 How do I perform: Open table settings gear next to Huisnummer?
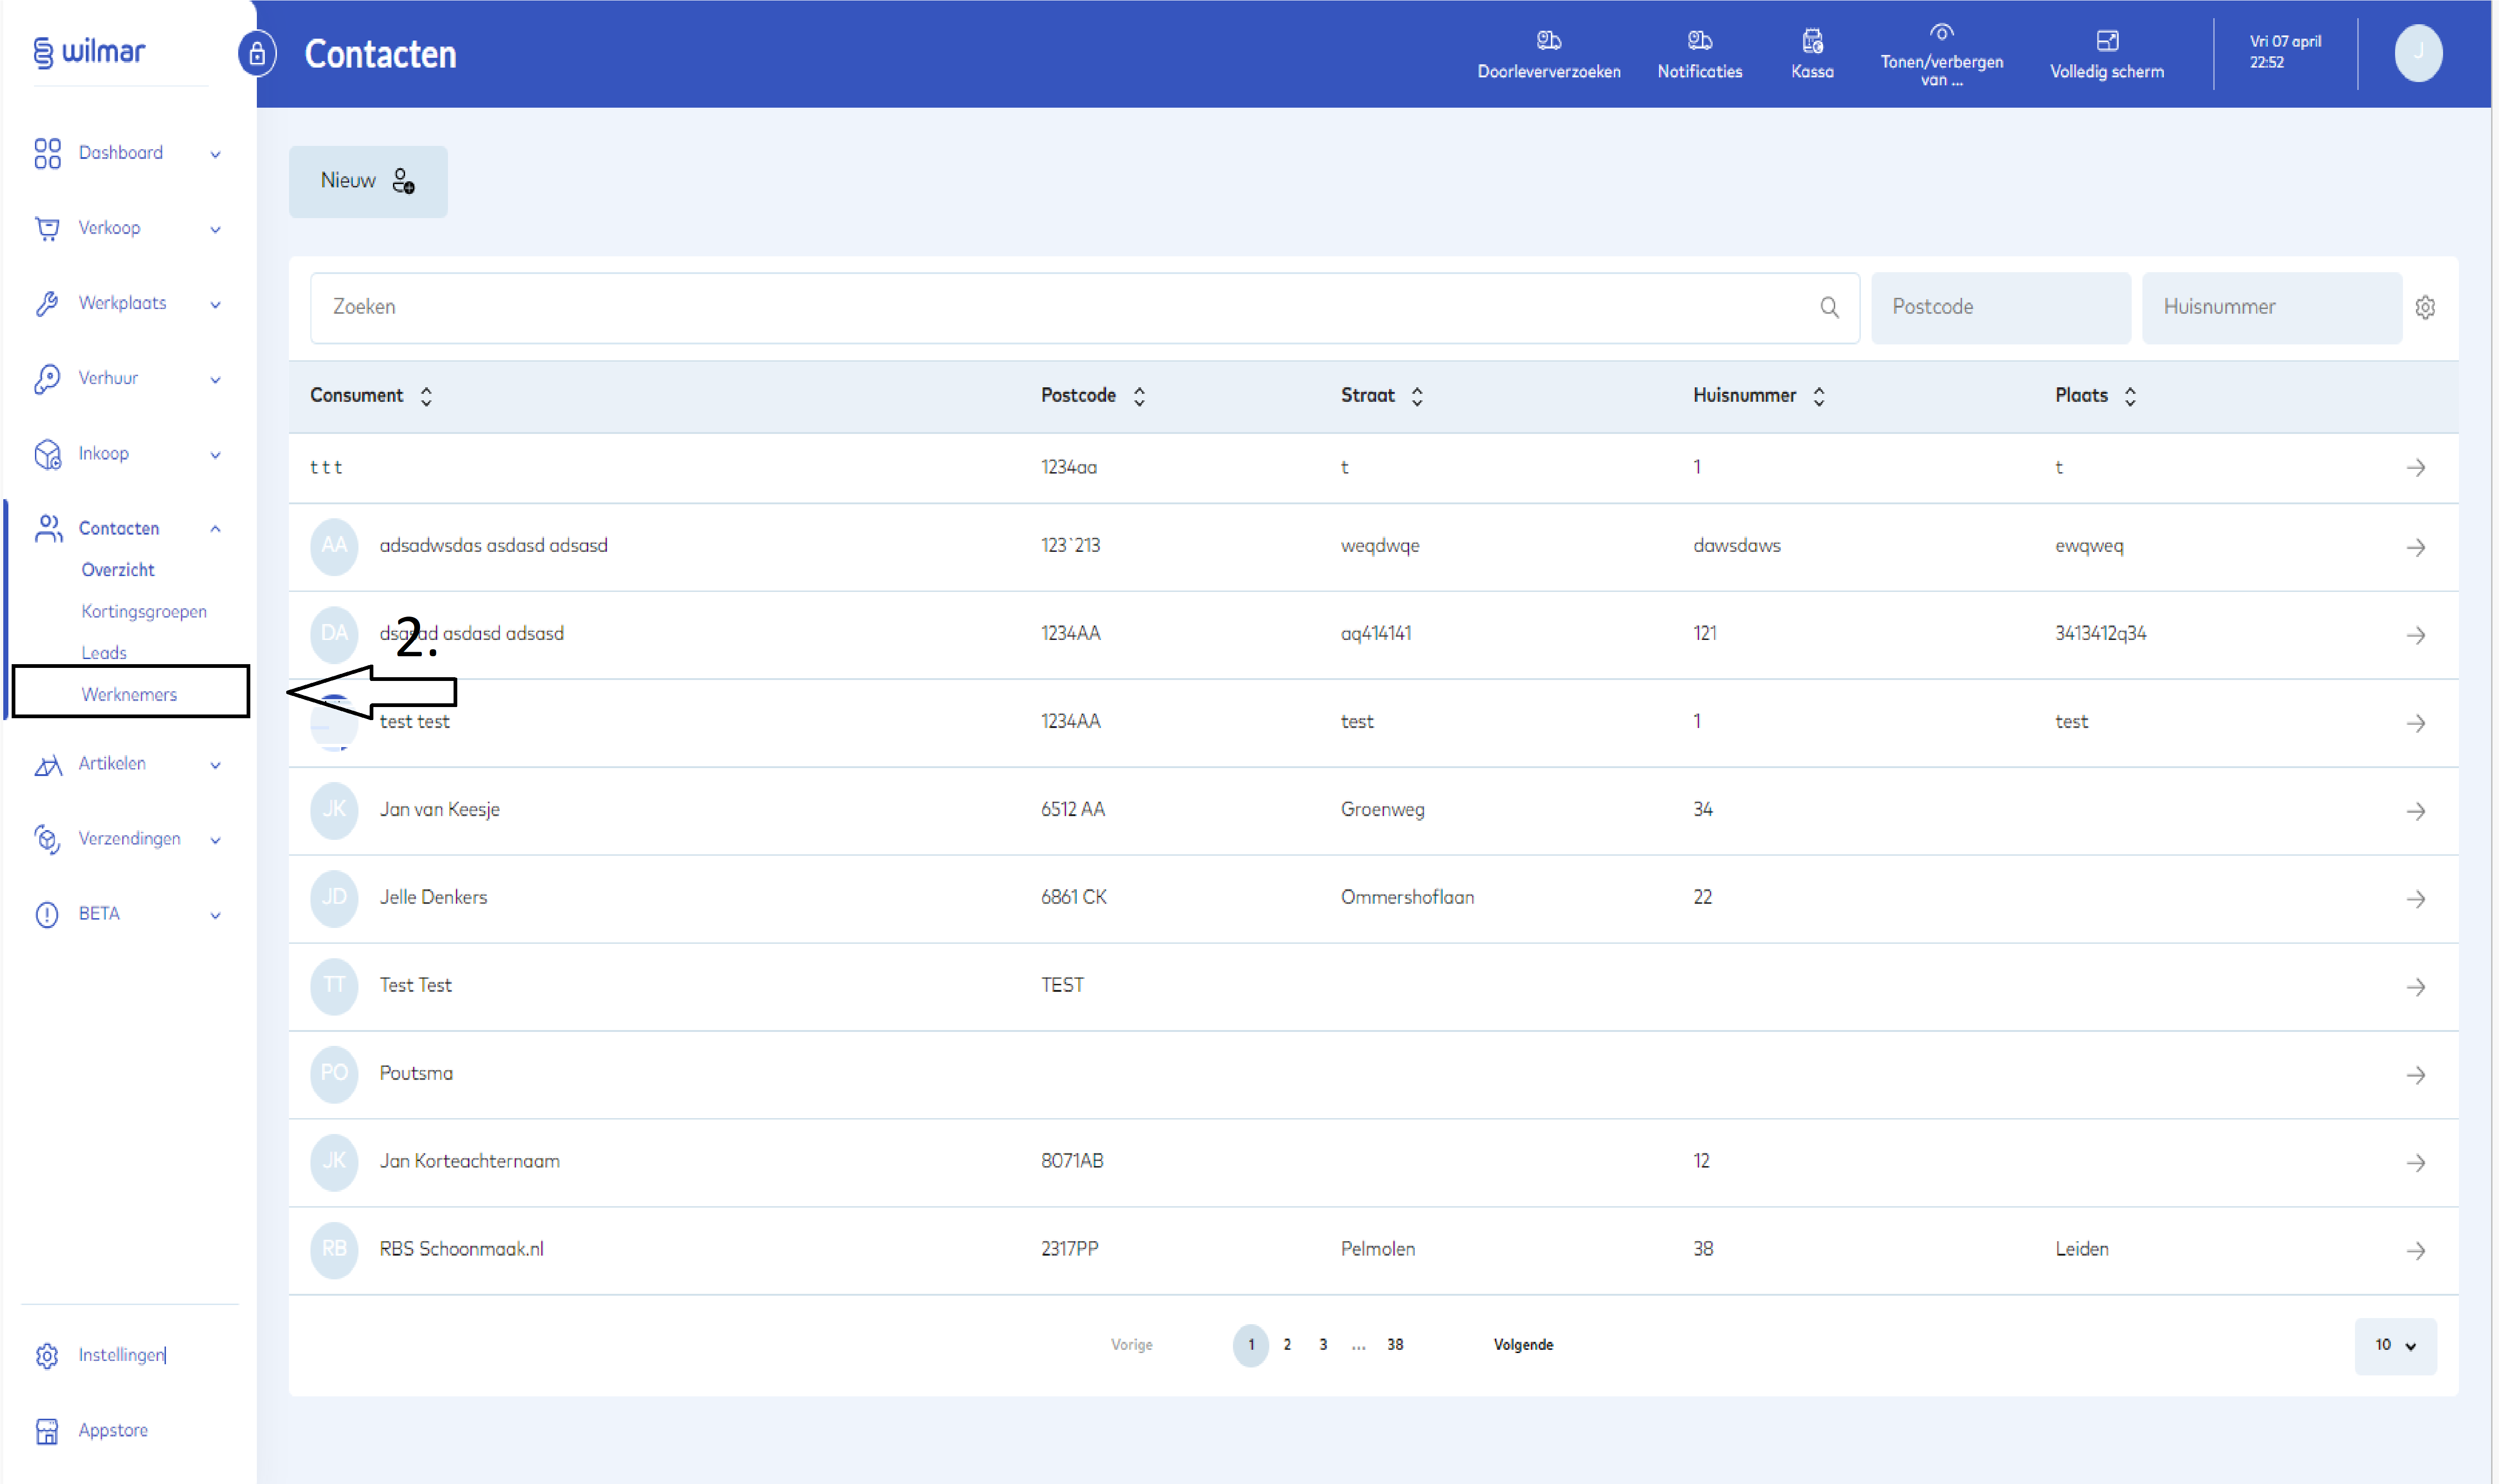tap(2425, 307)
